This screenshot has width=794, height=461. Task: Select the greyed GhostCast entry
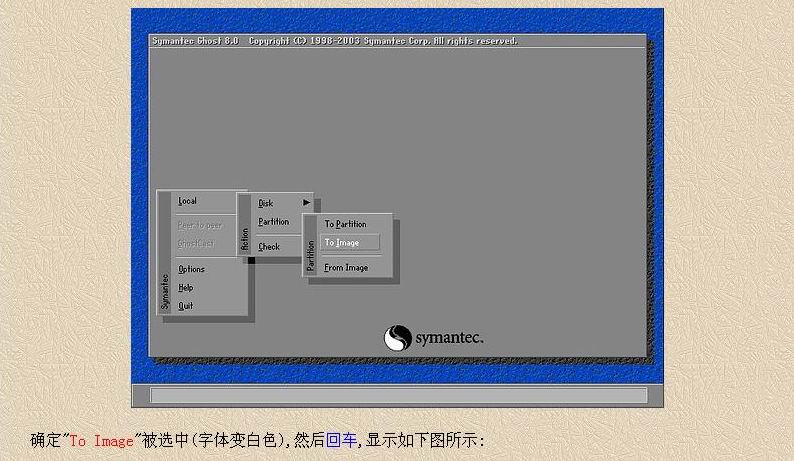tap(196, 244)
